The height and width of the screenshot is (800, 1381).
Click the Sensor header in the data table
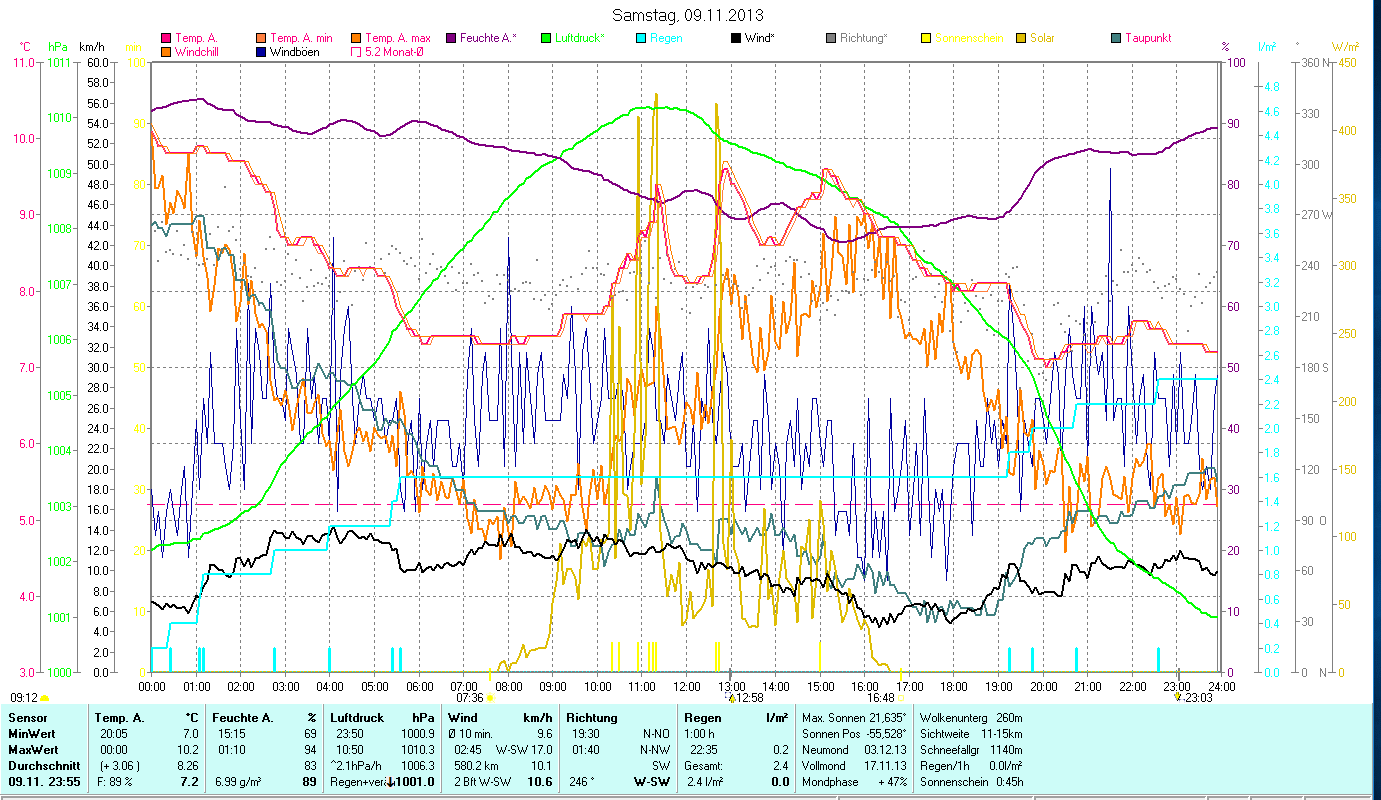tap(27, 718)
